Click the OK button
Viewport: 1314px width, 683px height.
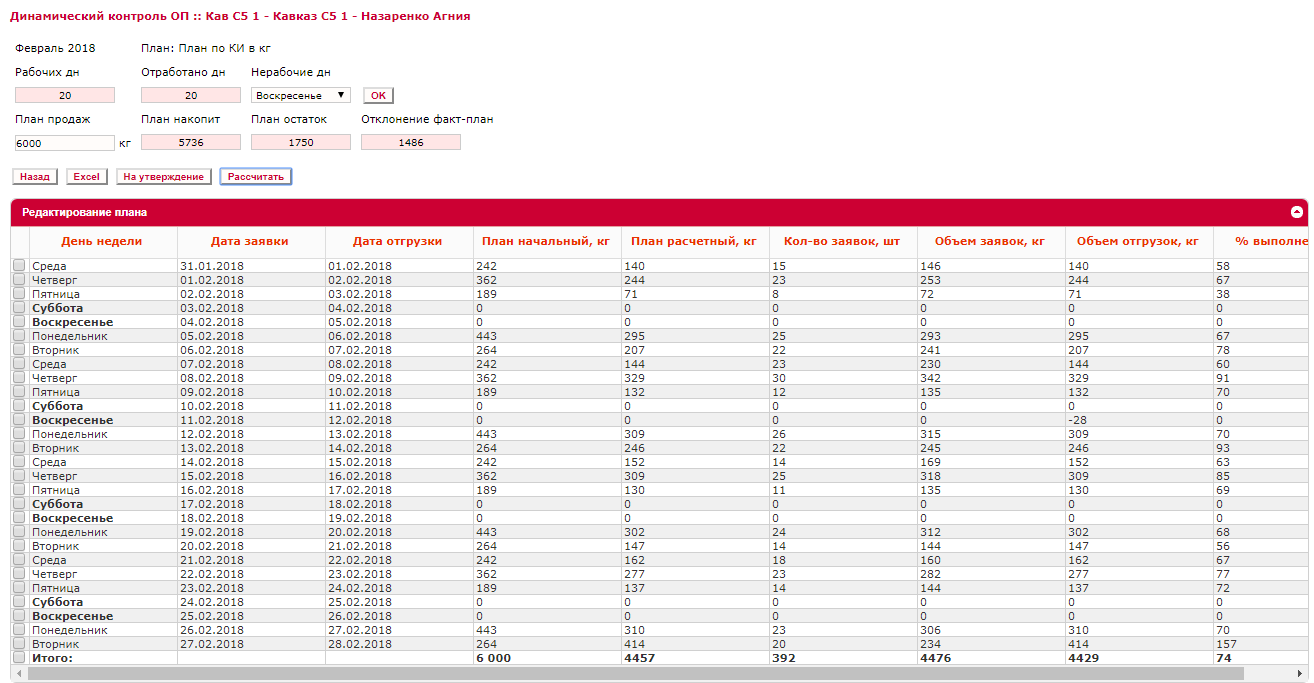pyautogui.click(x=378, y=96)
